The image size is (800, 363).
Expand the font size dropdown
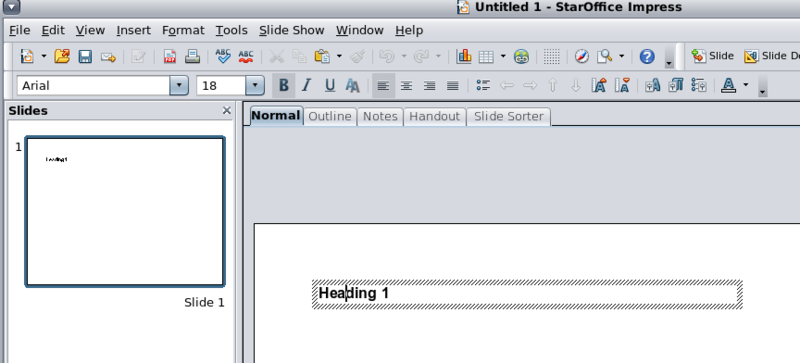(x=255, y=85)
